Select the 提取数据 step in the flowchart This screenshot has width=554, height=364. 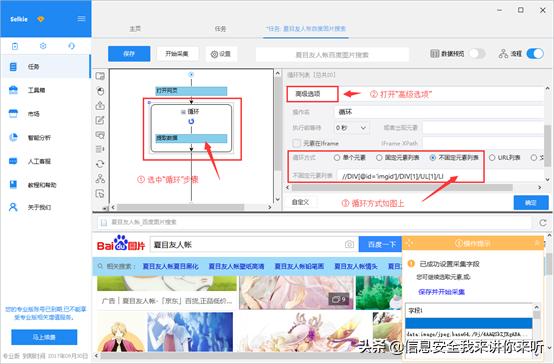(191, 138)
